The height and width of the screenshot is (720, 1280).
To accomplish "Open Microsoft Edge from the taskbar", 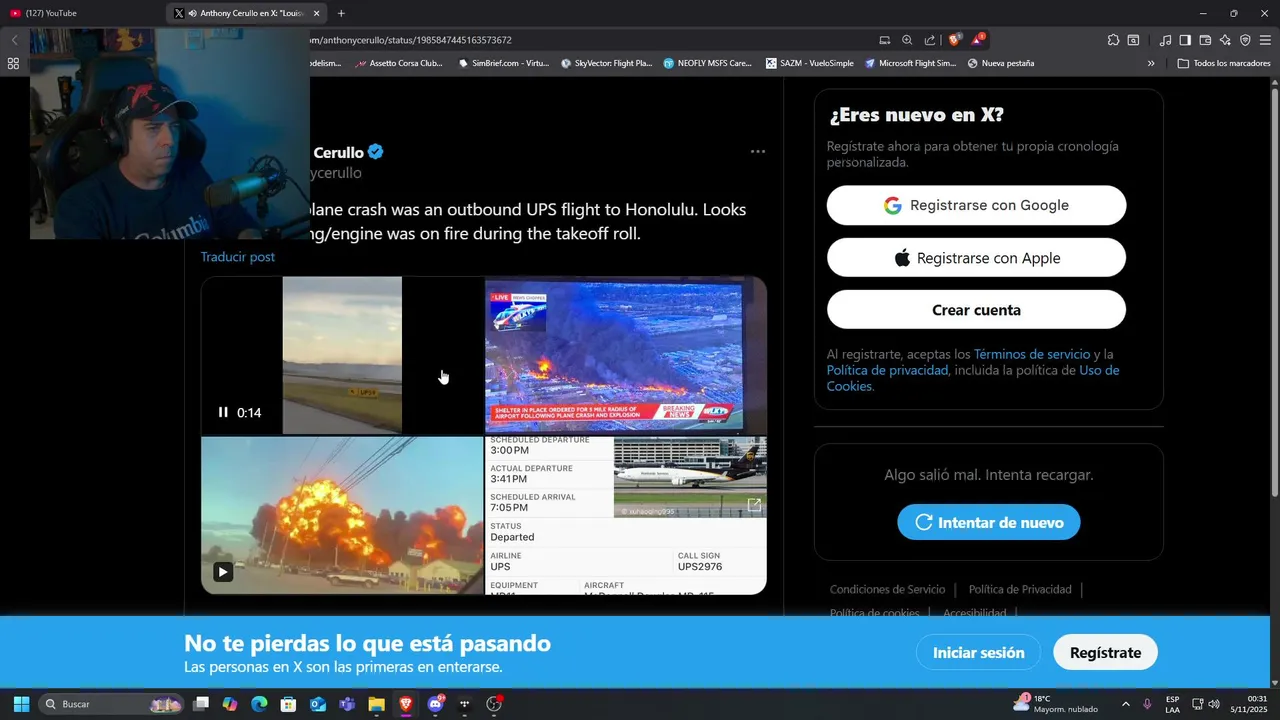I will pos(259,704).
